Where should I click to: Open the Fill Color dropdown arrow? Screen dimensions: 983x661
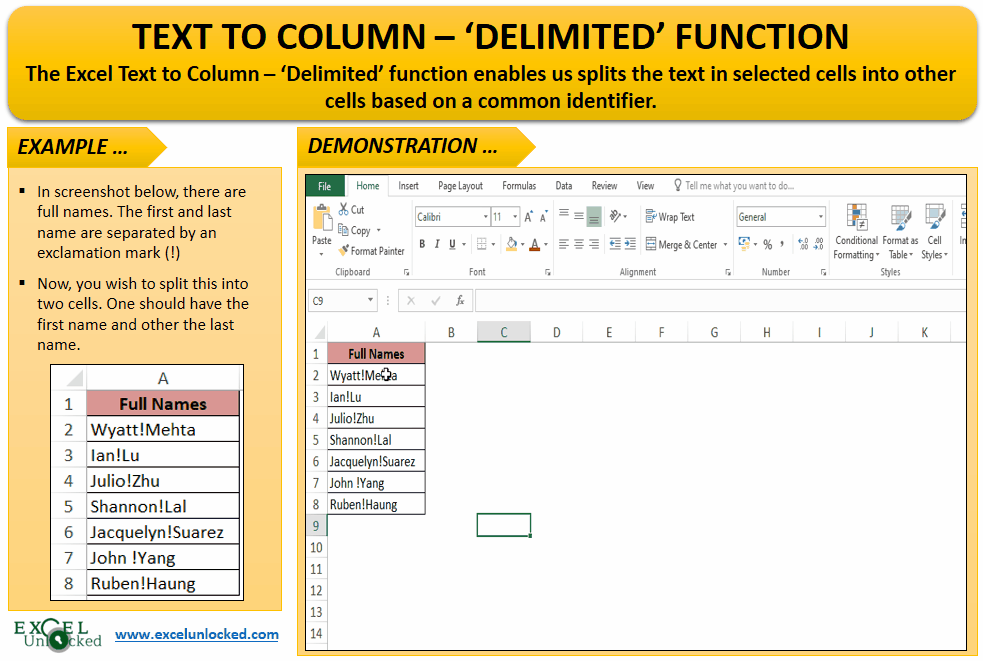pos(523,244)
